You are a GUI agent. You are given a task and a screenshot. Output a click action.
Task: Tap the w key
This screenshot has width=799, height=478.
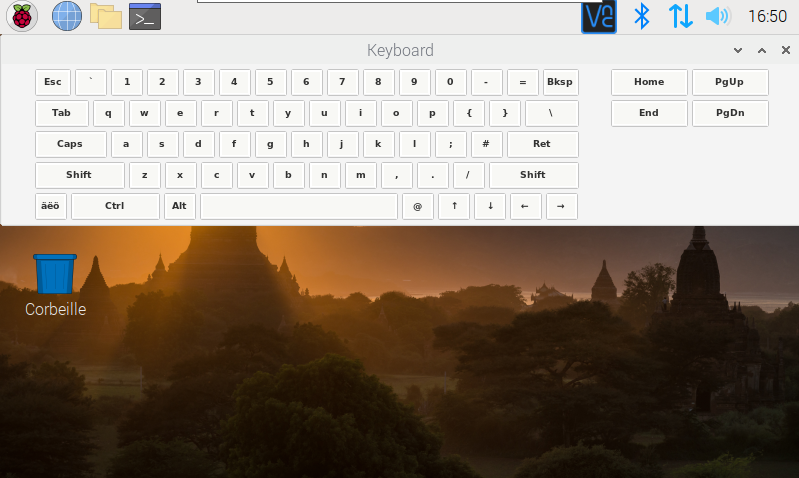tap(145, 113)
